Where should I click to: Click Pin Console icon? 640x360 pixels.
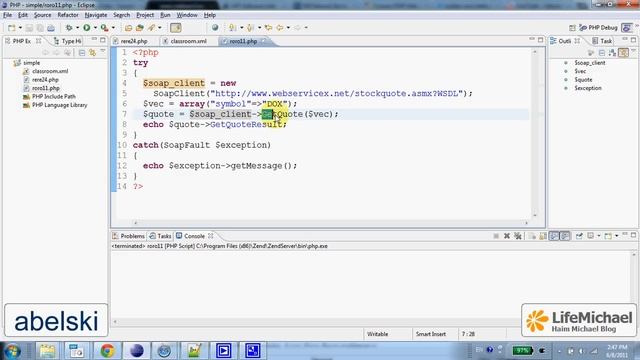tap(579, 236)
